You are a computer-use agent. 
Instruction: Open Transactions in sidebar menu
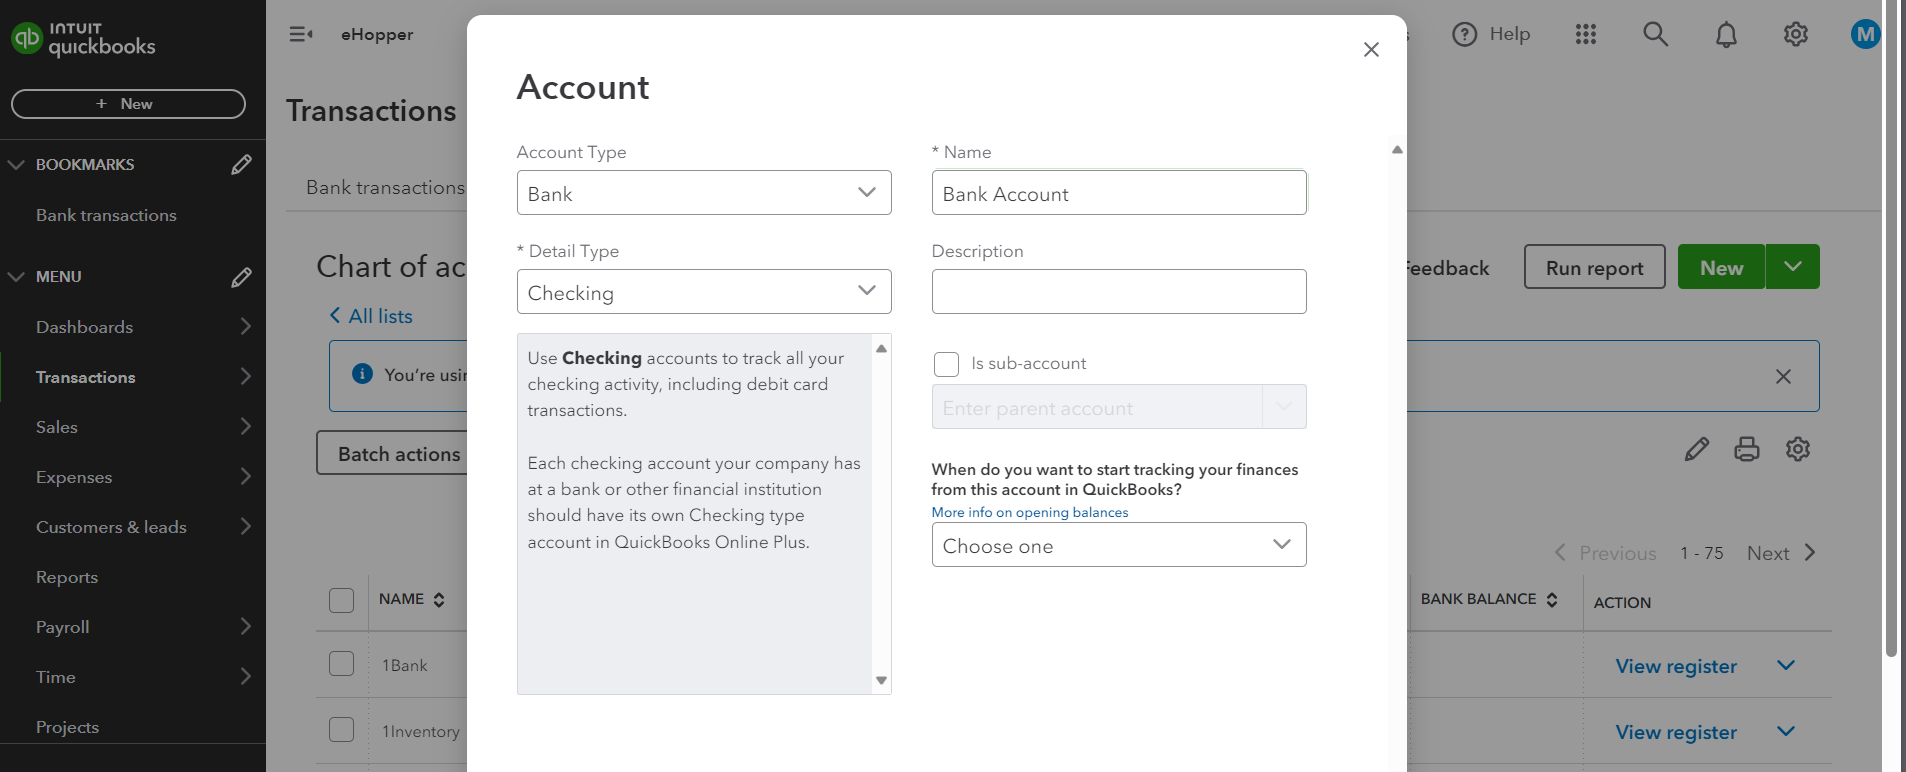click(86, 377)
